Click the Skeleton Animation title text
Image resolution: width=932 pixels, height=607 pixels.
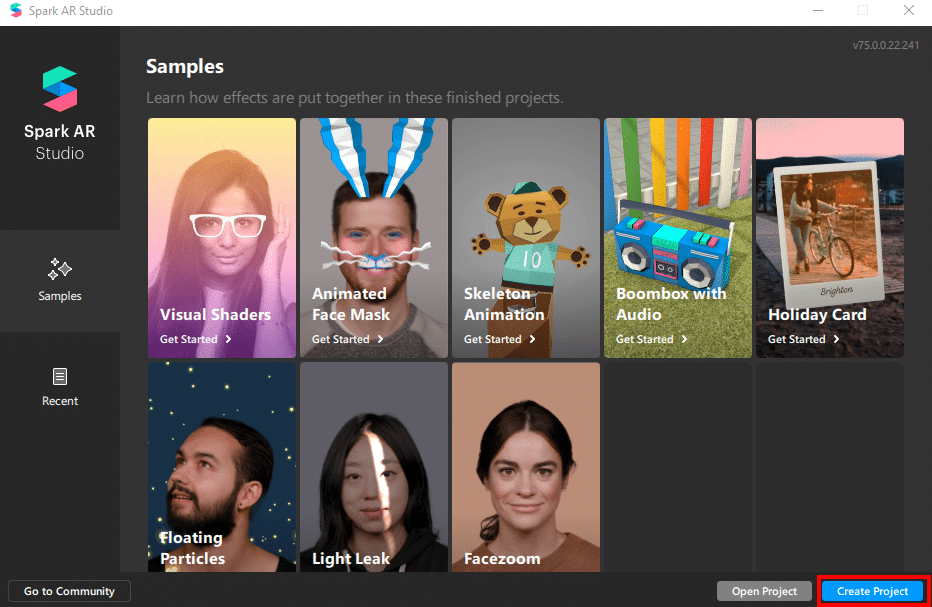coord(504,304)
